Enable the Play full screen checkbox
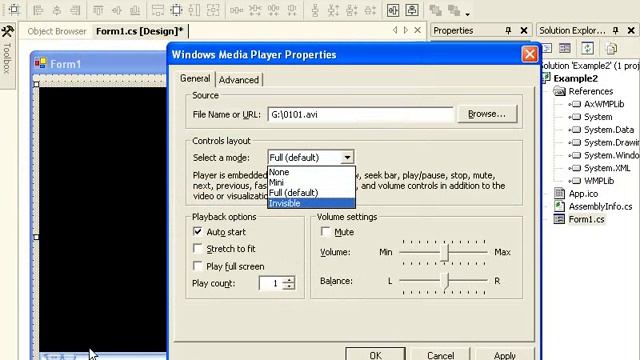 [198, 266]
